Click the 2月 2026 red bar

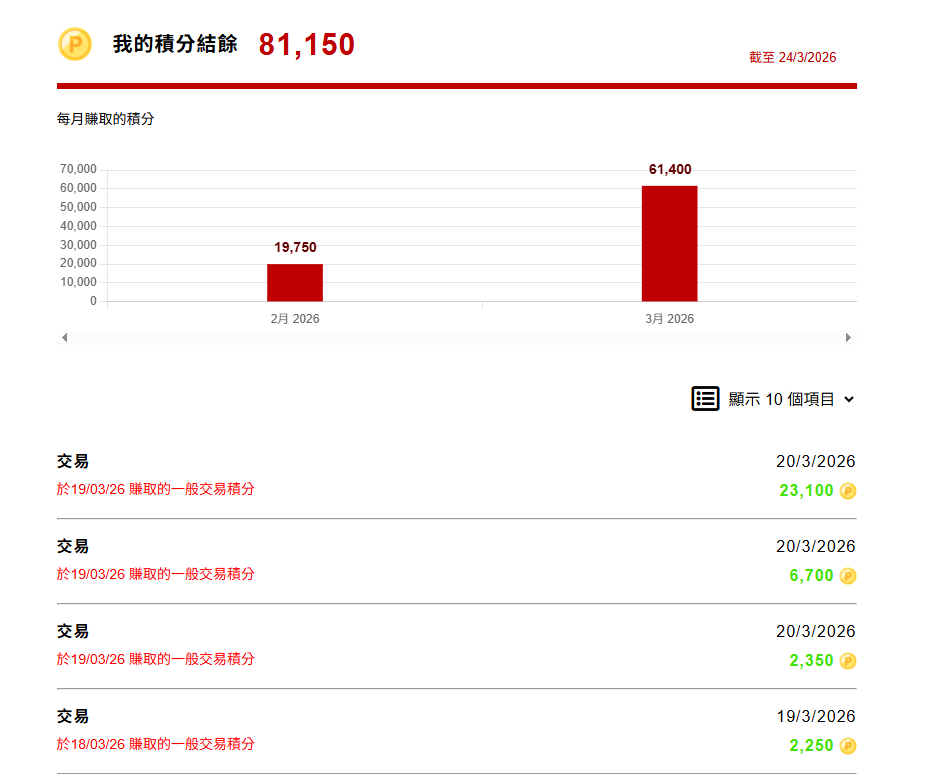click(x=295, y=282)
